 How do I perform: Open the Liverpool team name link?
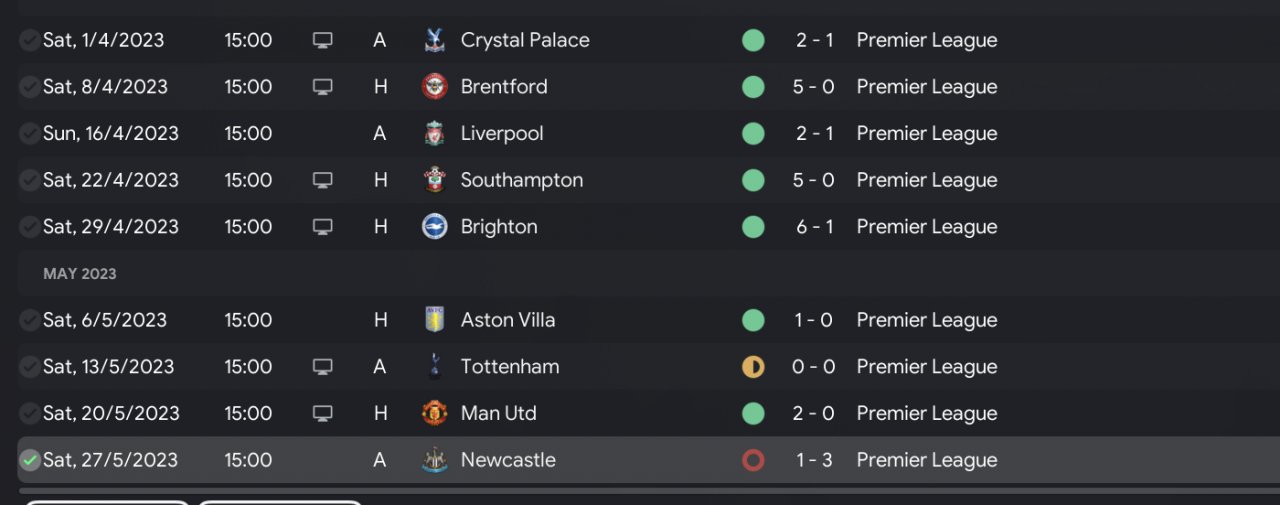click(502, 133)
